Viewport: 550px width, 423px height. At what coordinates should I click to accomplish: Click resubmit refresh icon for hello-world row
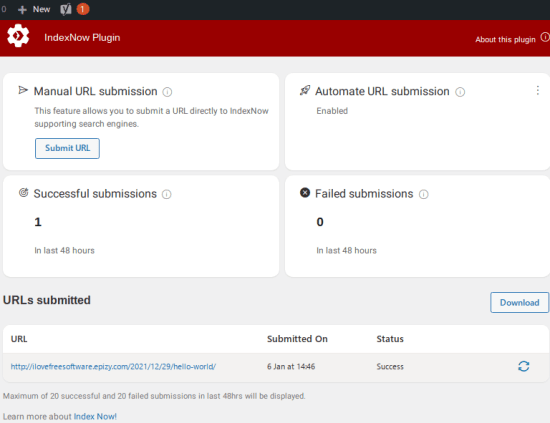pyautogui.click(x=523, y=366)
